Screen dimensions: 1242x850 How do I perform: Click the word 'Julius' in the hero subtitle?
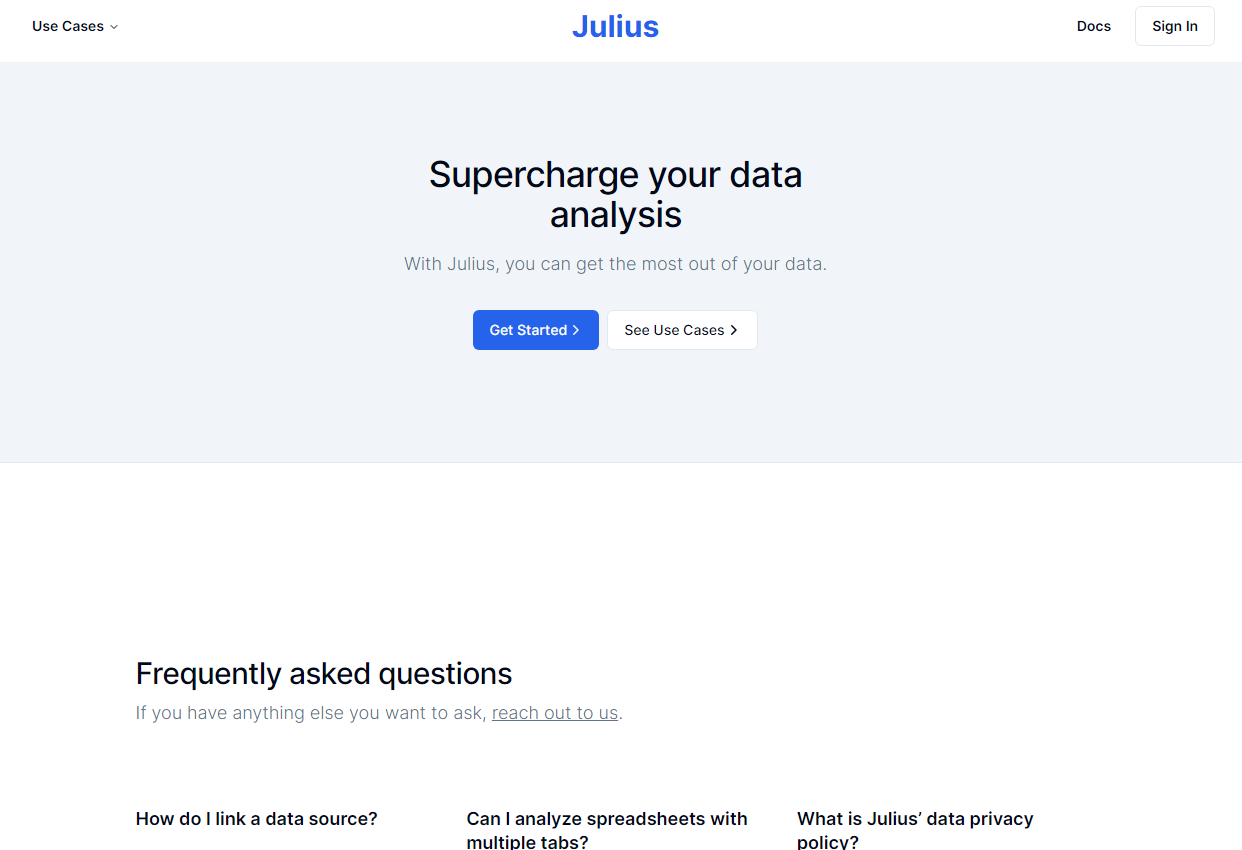pos(470,264)
